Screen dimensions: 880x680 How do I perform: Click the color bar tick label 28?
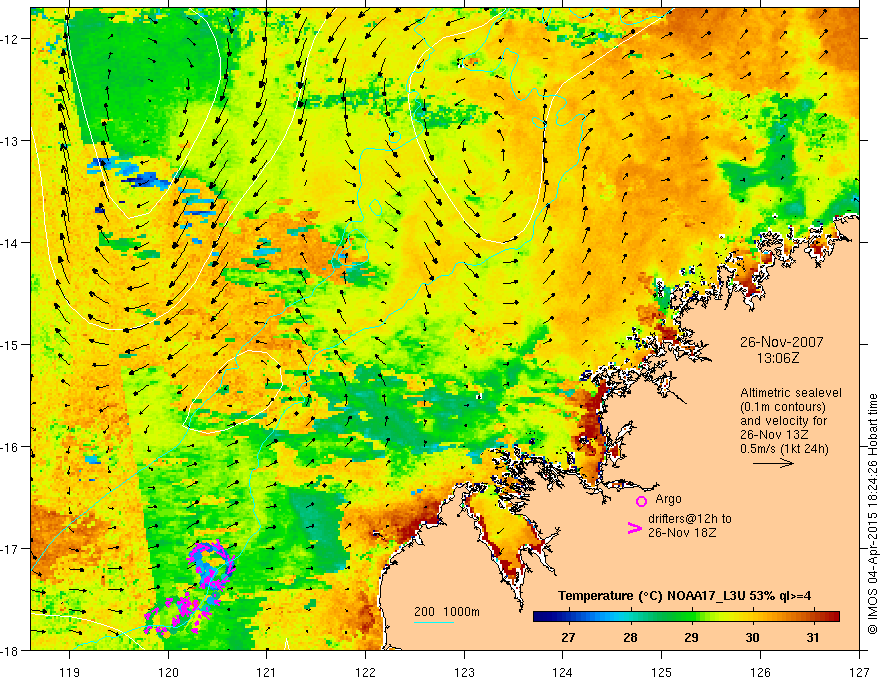click(630, 638)
